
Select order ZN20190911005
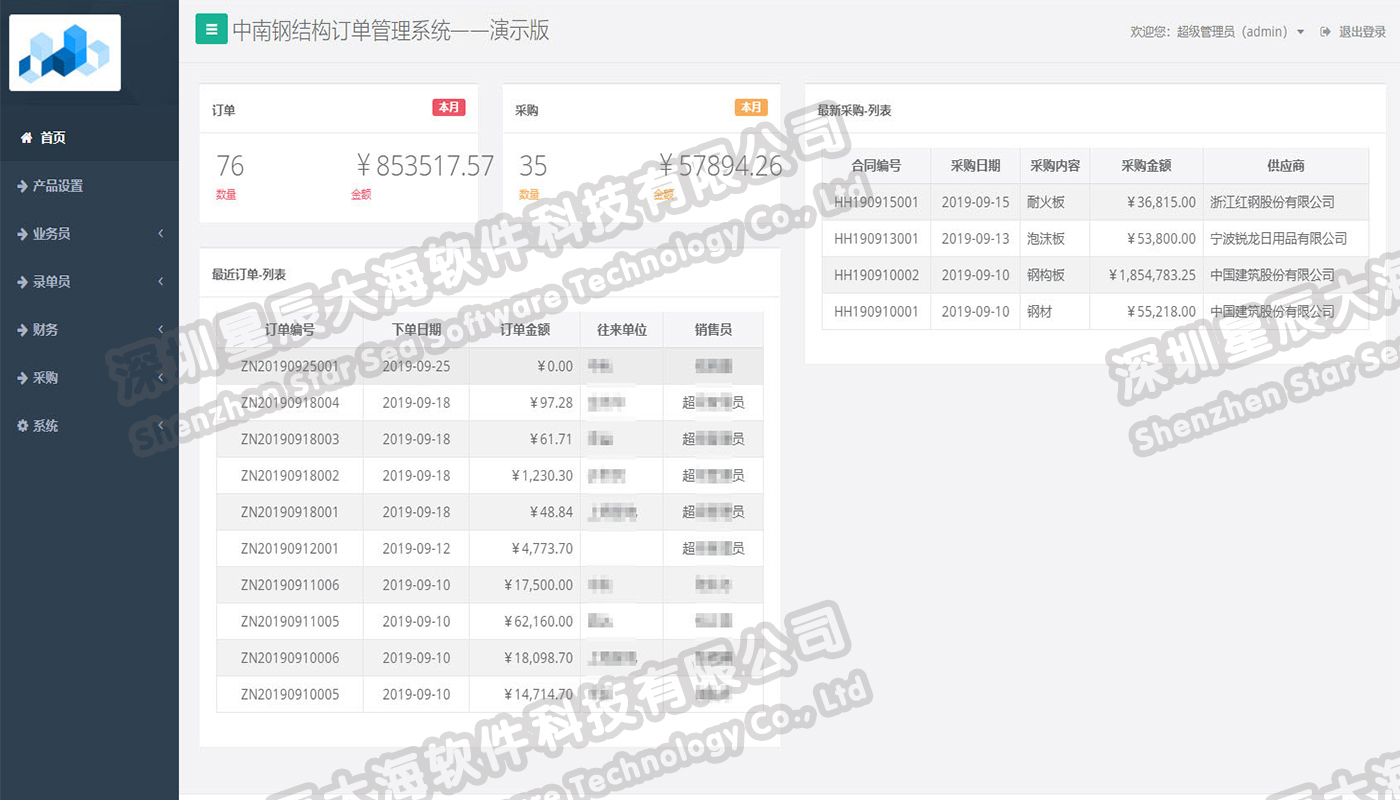pos(290,622)
